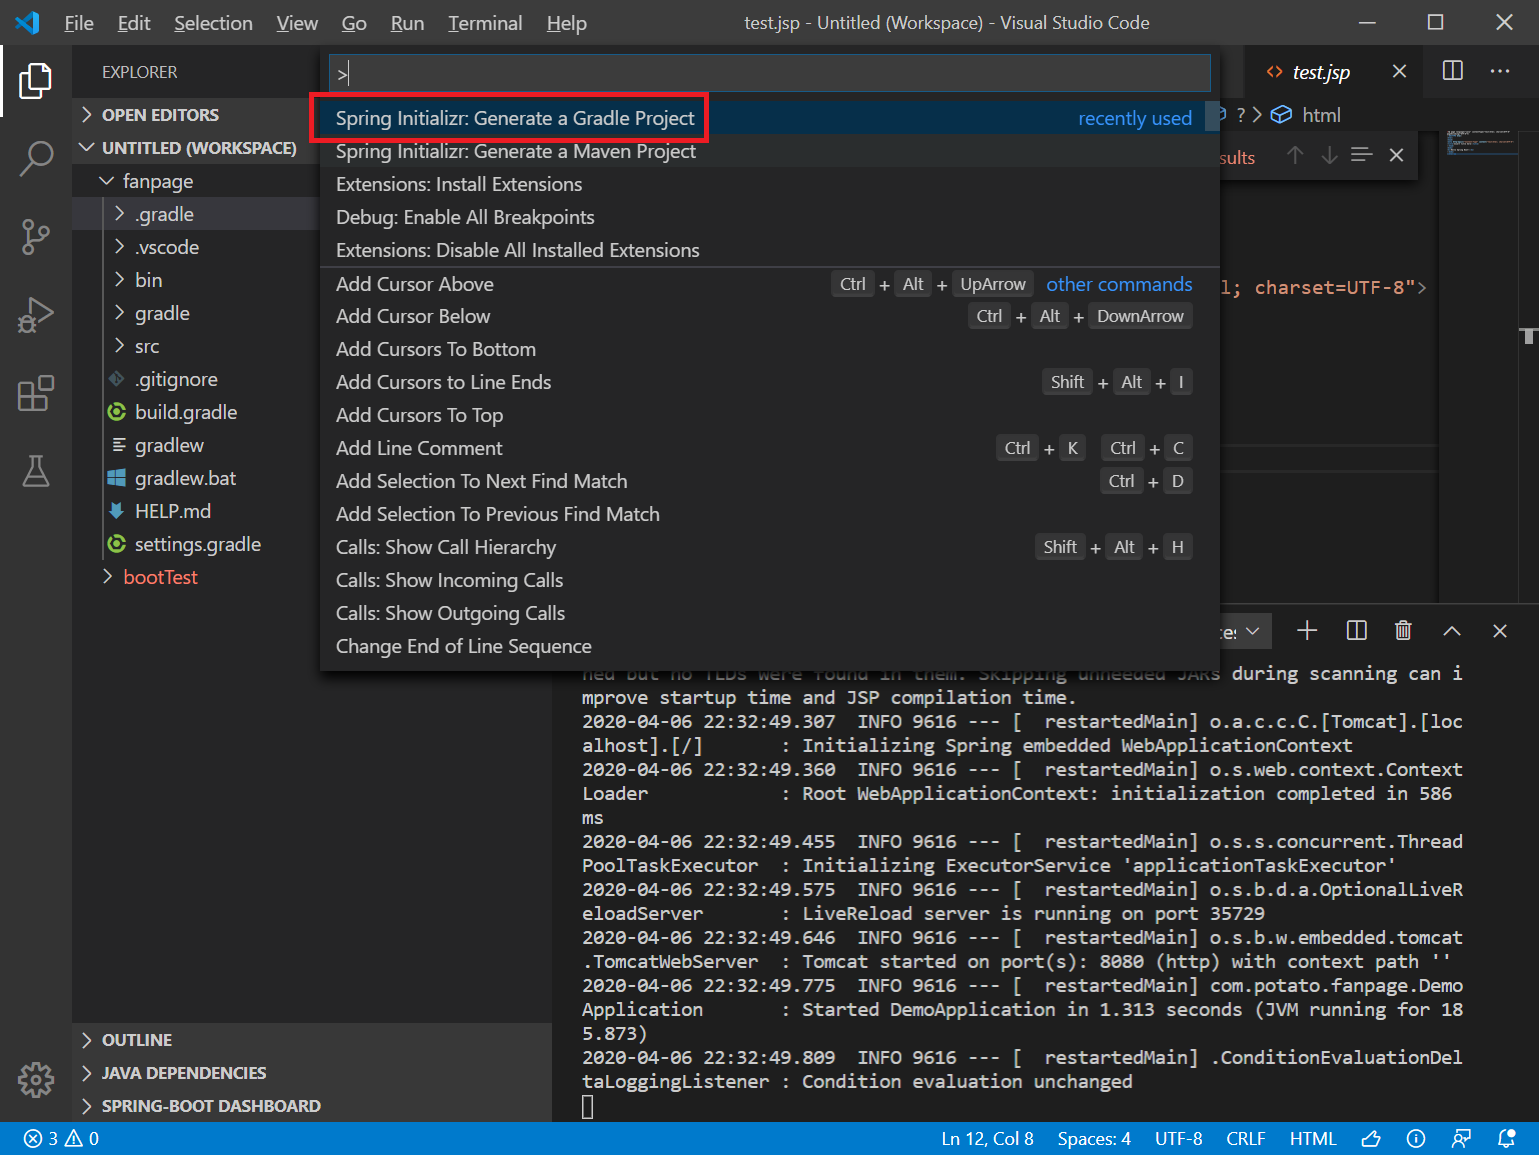
Task: Close the test.jsp editor tab
Action: click(1399, 71)
